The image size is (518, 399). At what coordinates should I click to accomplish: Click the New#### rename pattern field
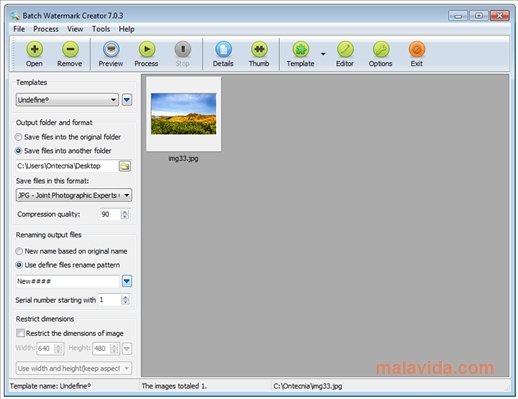coord(68,281)
